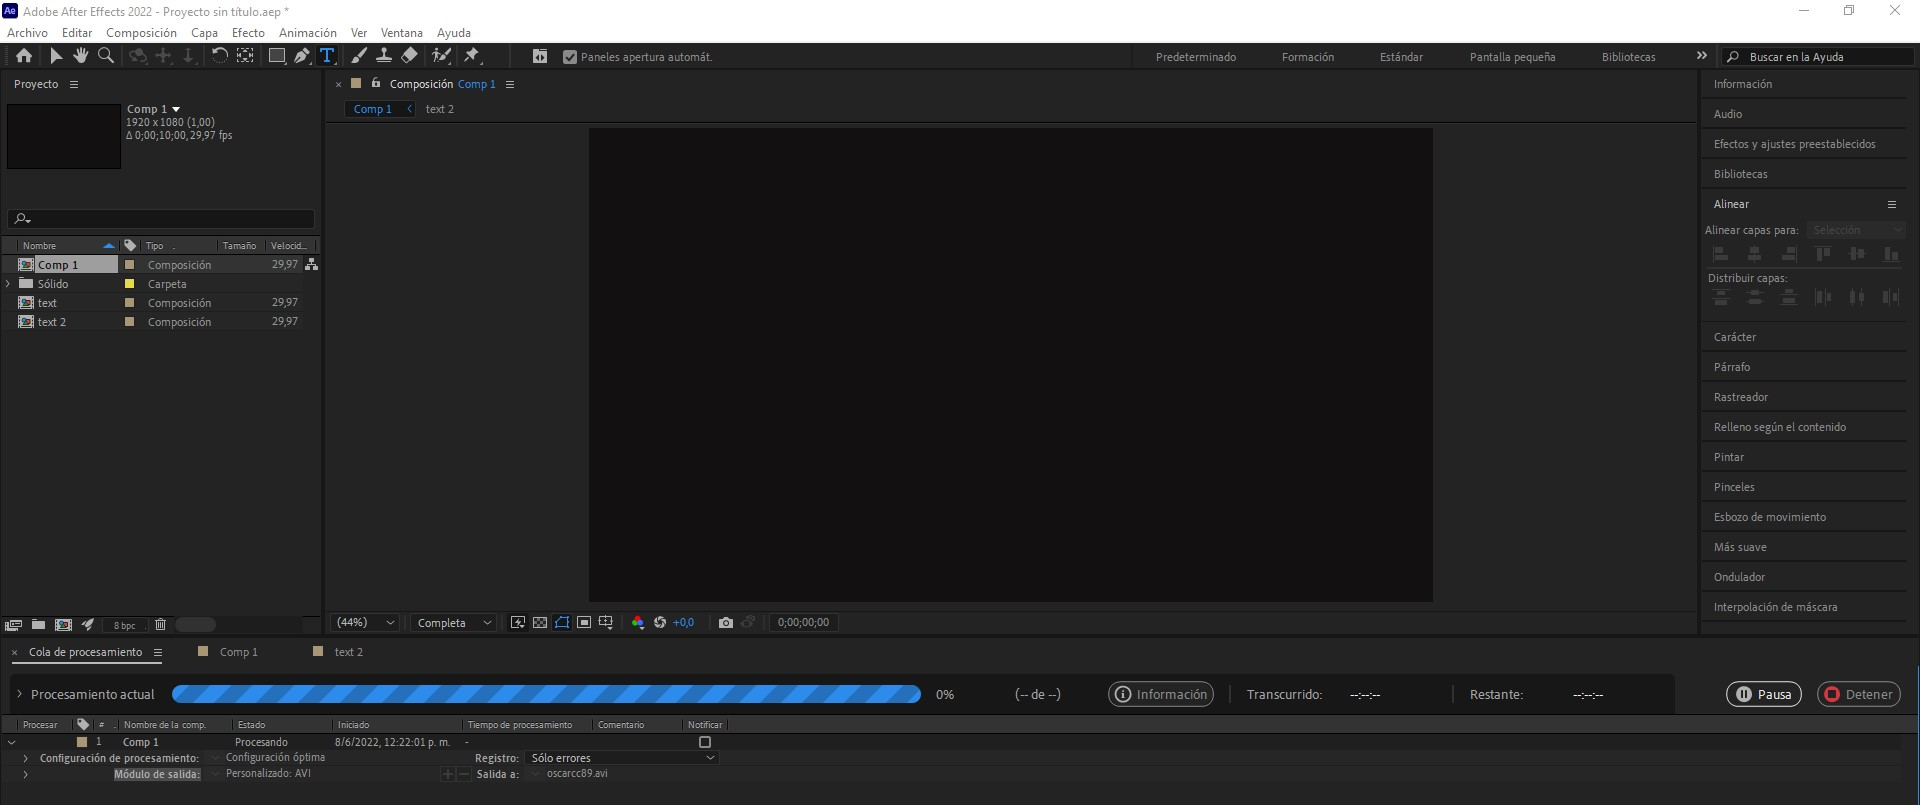1920x805 pixels.
Task: Expand Módulo de salida settings
Action: click(25, 774)
